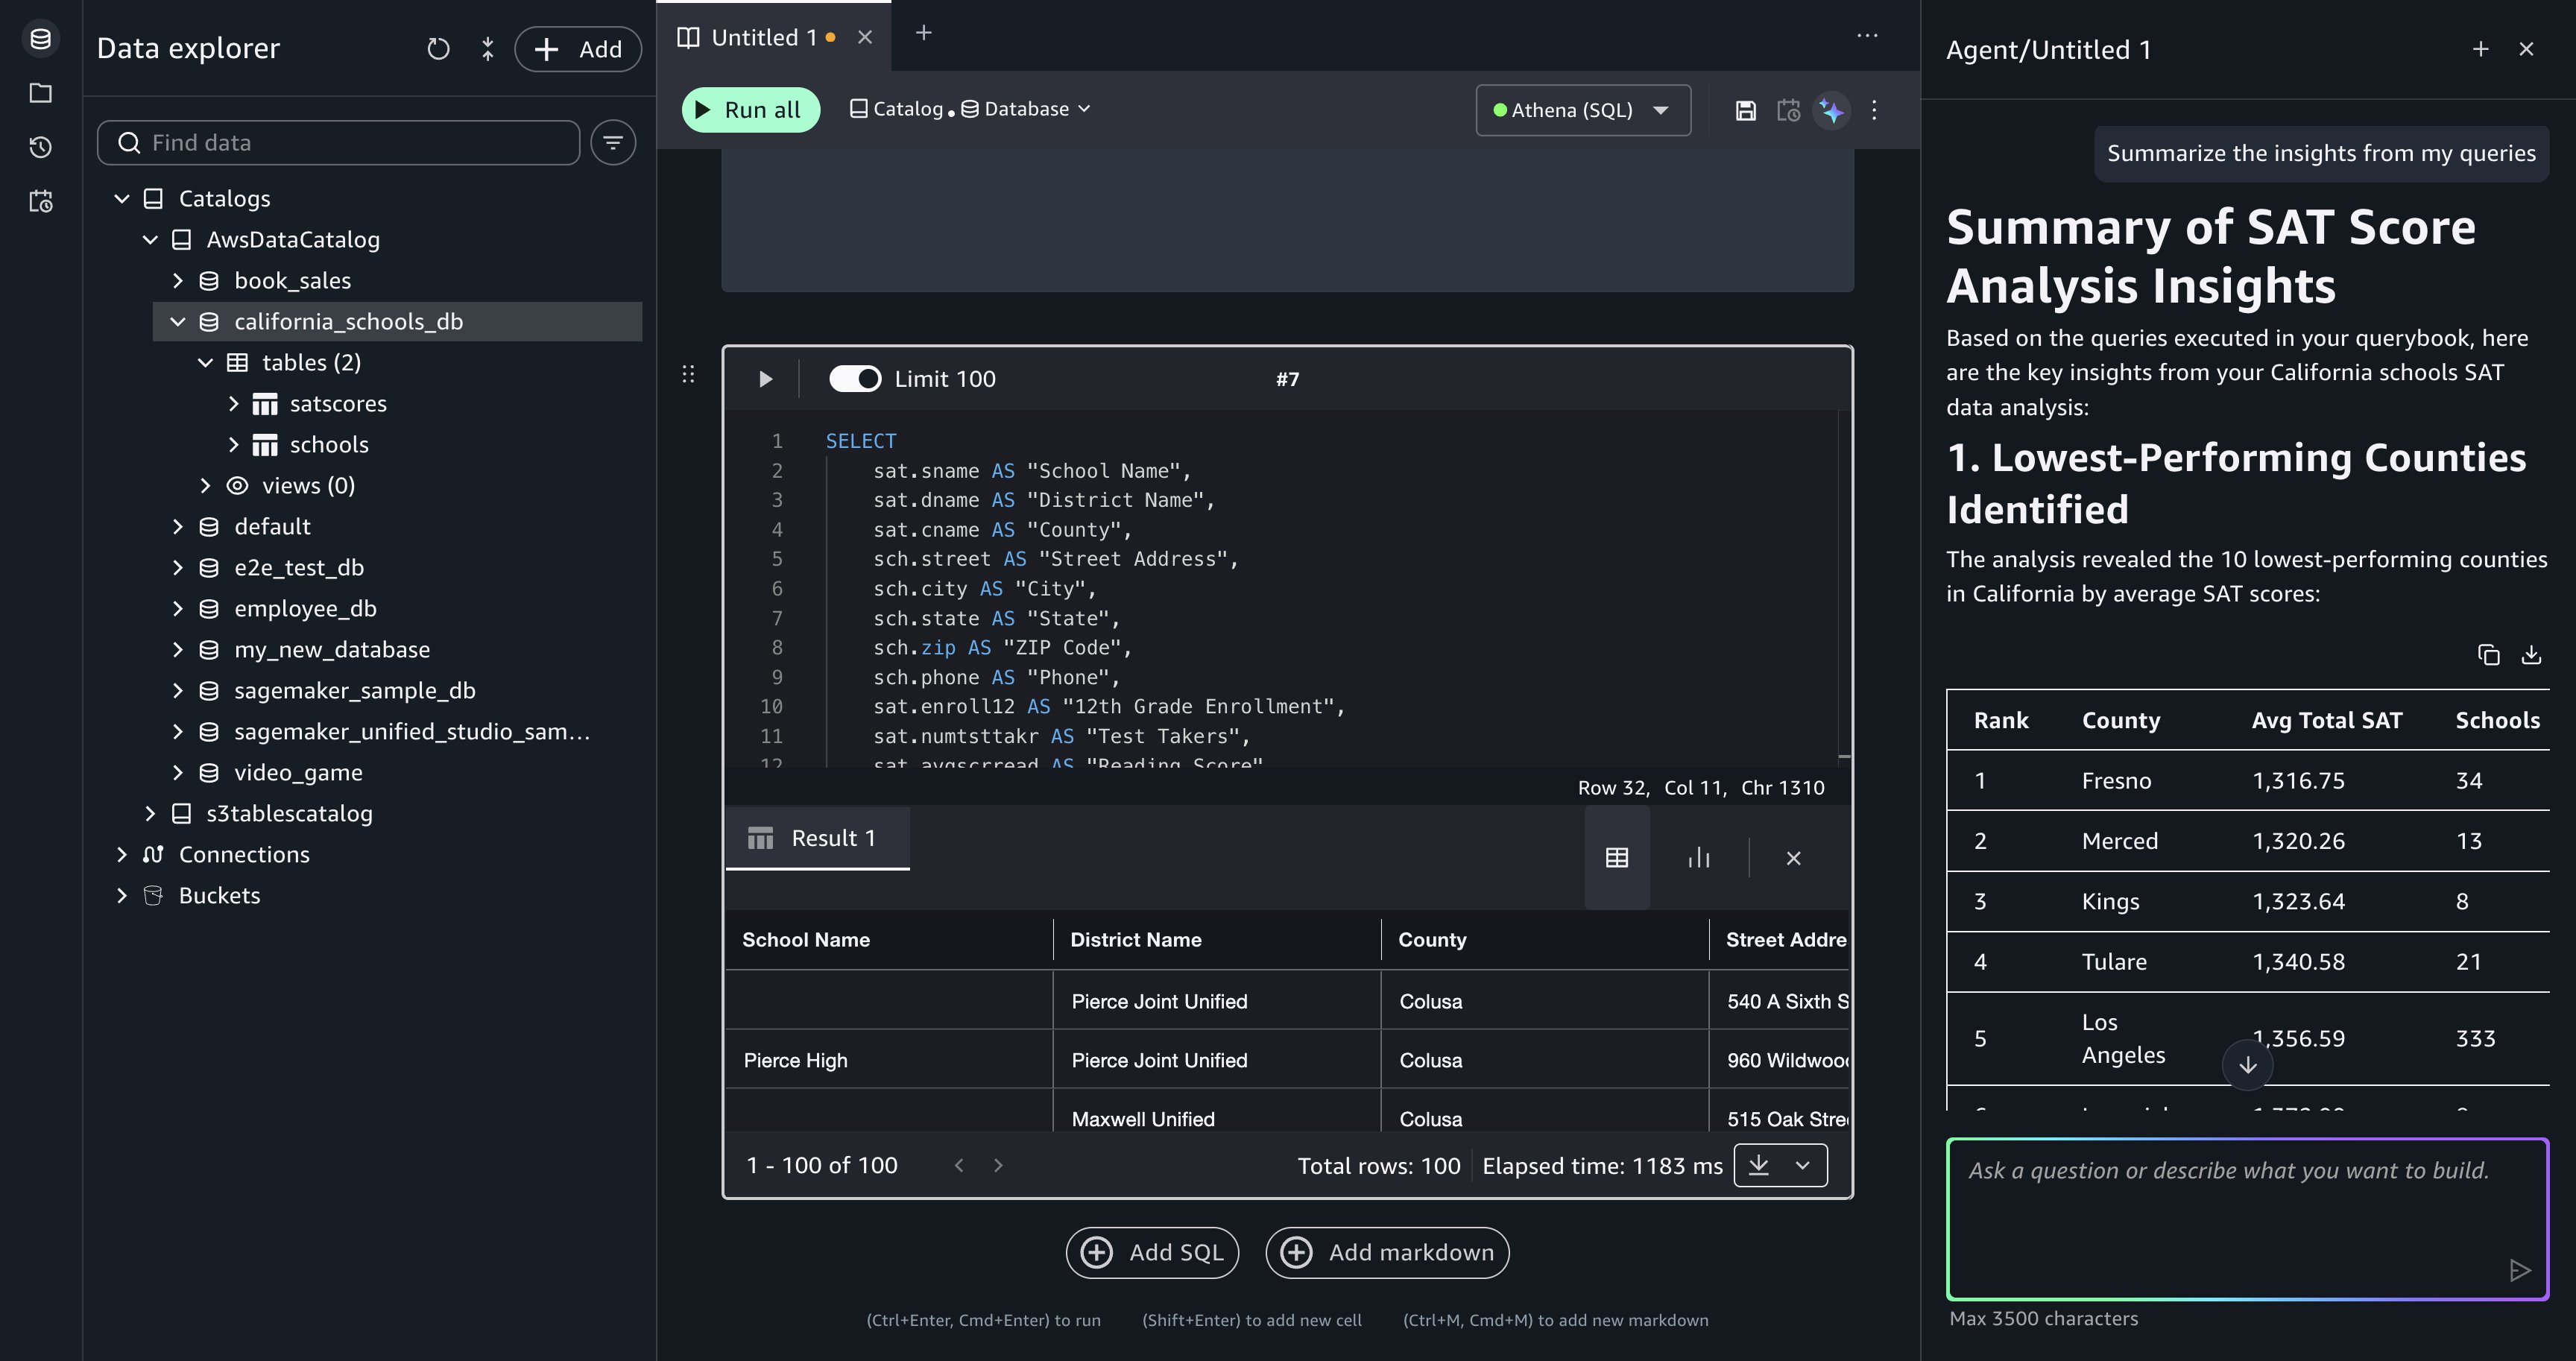Close the Result 1 panel

tap(1793, 858)
